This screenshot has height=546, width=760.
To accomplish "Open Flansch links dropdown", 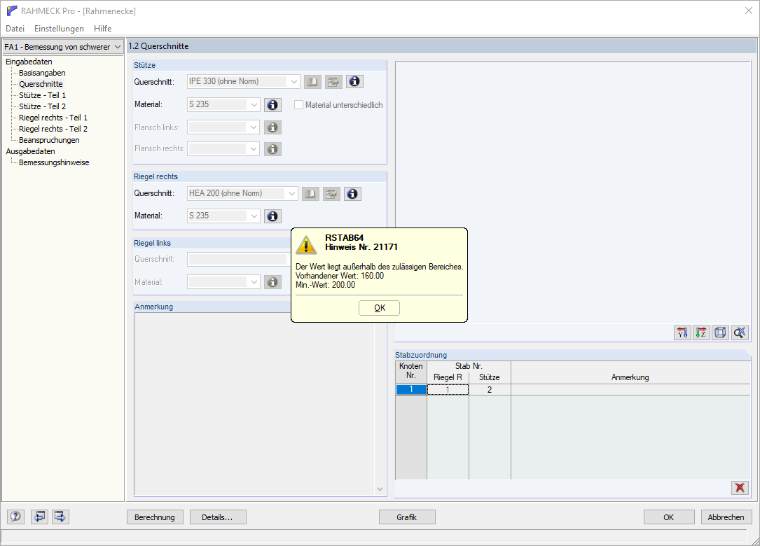I will (253, 128).
